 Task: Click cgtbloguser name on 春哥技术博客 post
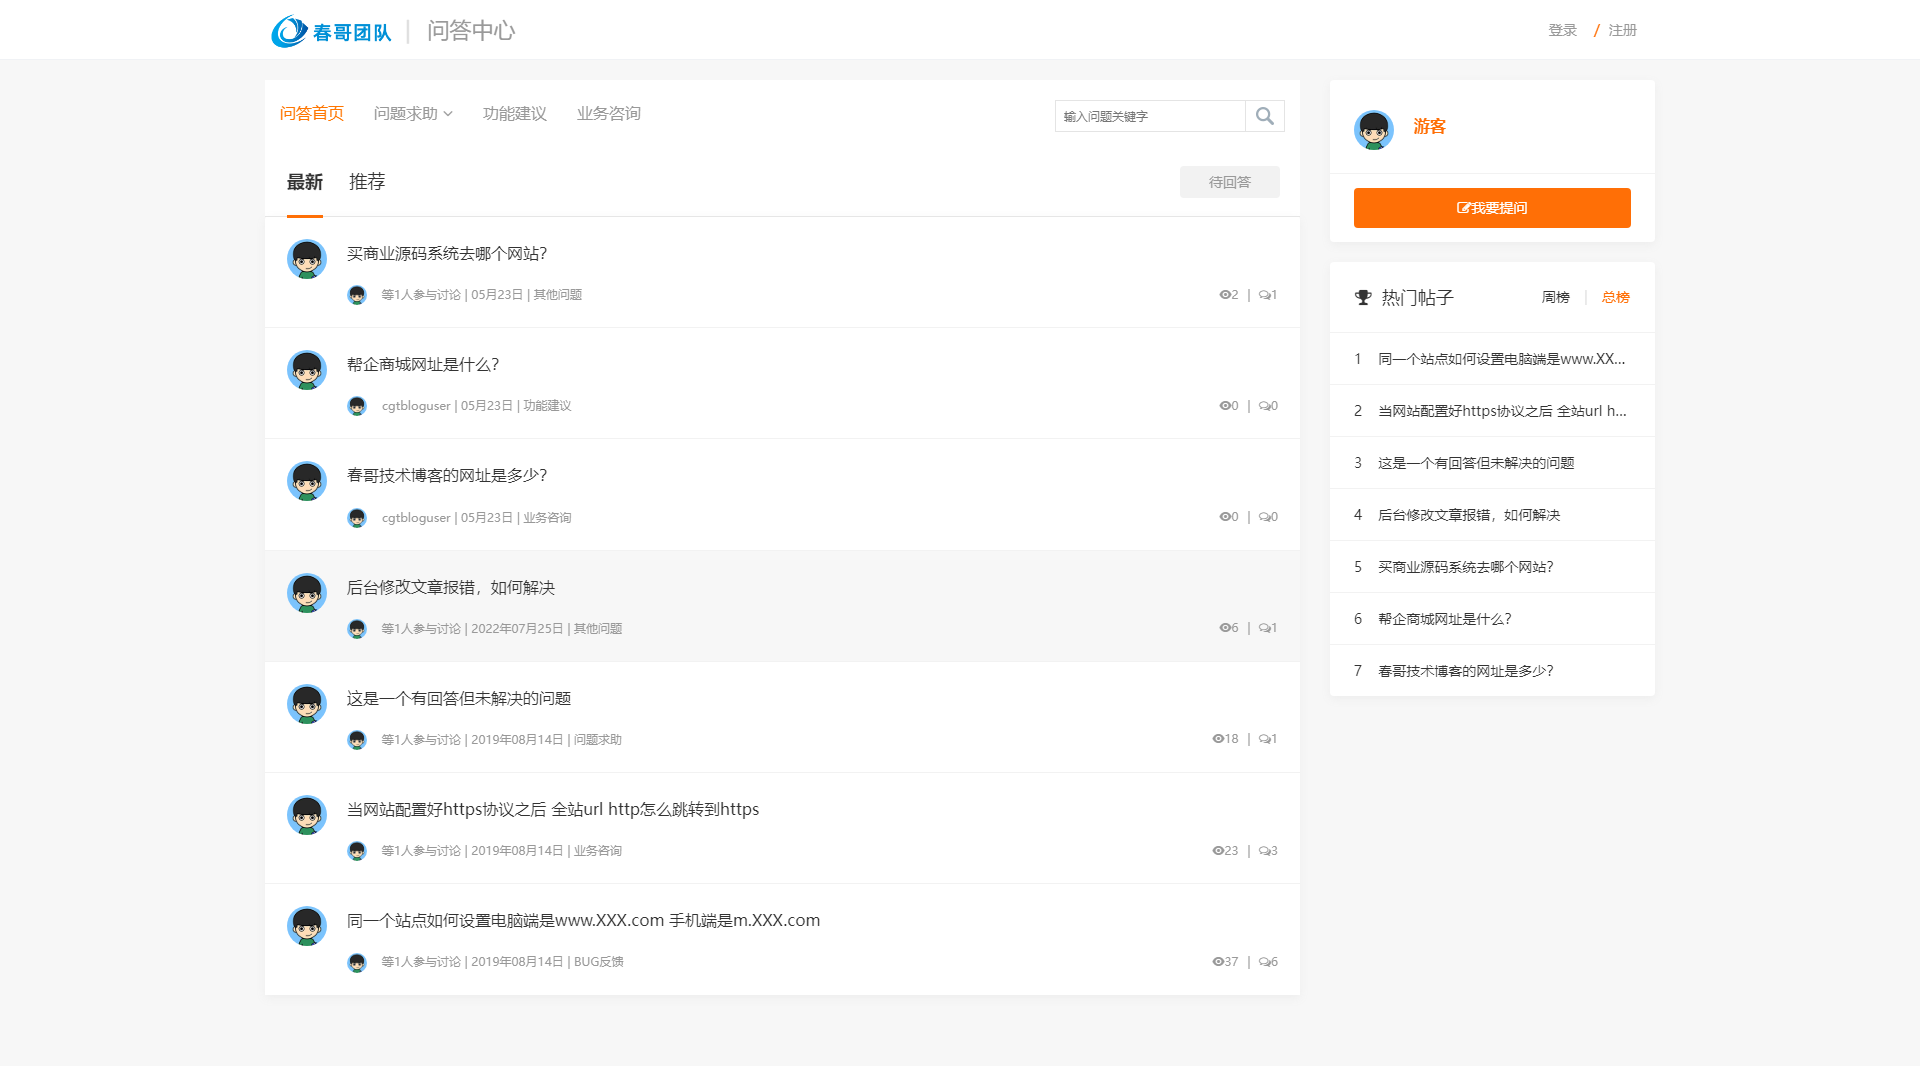[416, 518]
